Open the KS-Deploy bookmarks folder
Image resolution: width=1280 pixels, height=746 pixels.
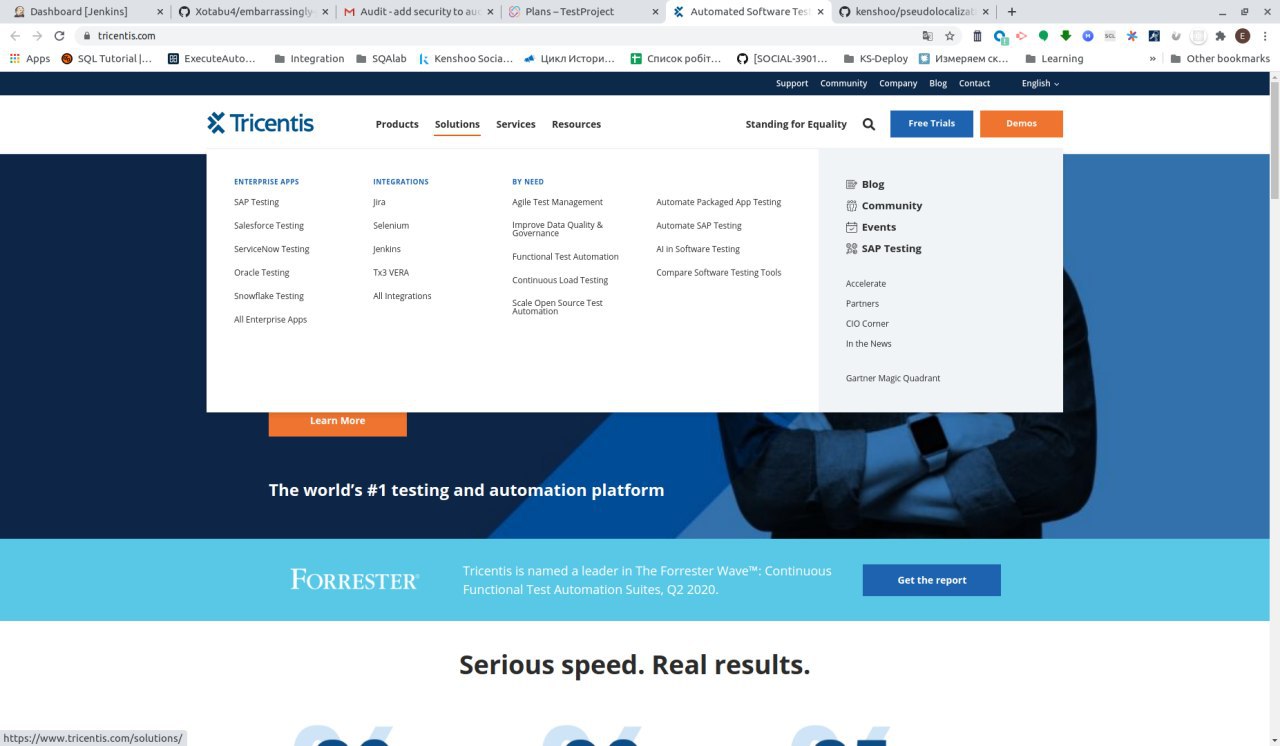[x=876, y=58]
